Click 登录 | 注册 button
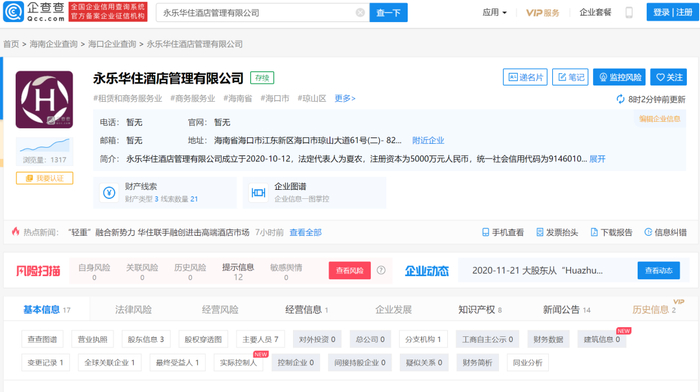 672,13
